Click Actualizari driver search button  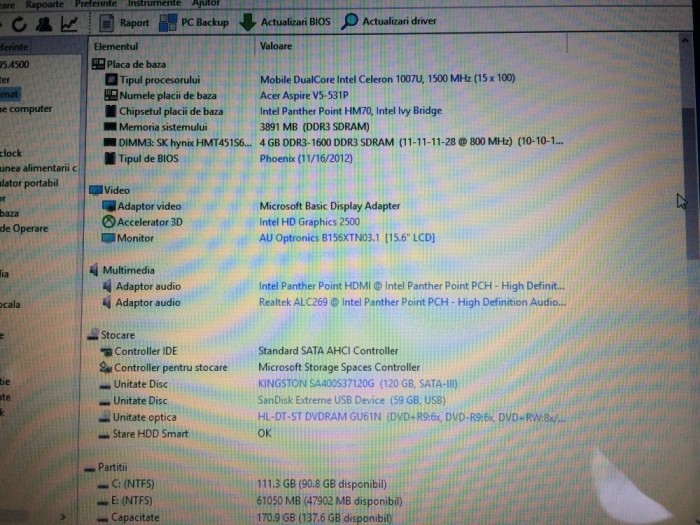389,21
